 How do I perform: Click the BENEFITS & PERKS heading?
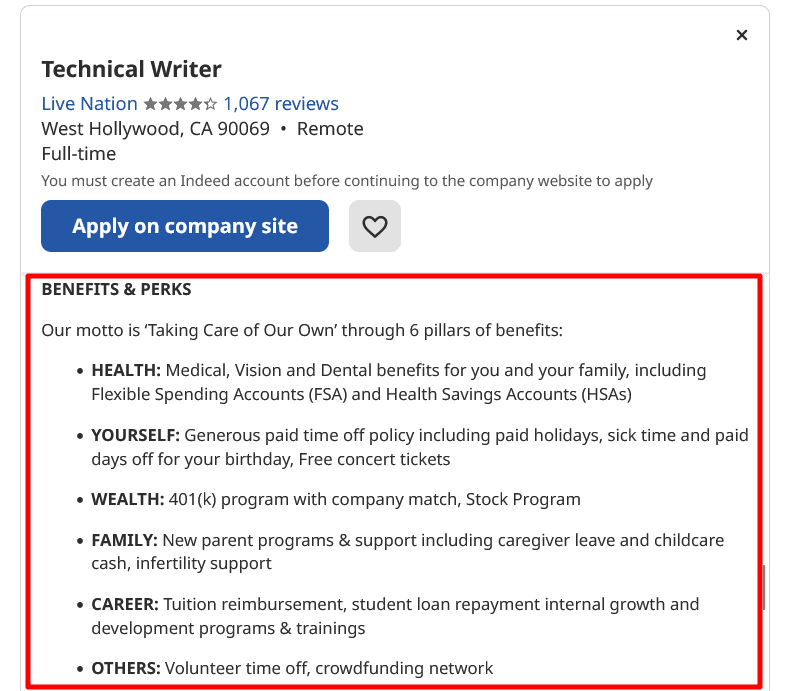(116, 290)
